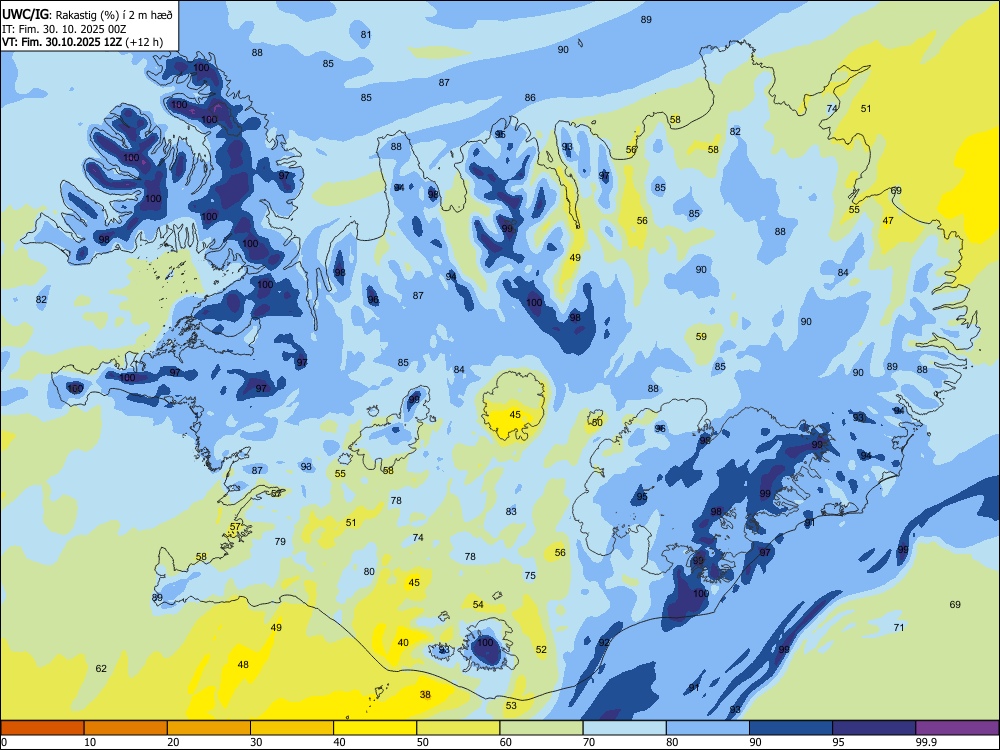Click the dark orange 0–10 legend swatch
The image size is (1000, 750).
click(x=42, y=728)
